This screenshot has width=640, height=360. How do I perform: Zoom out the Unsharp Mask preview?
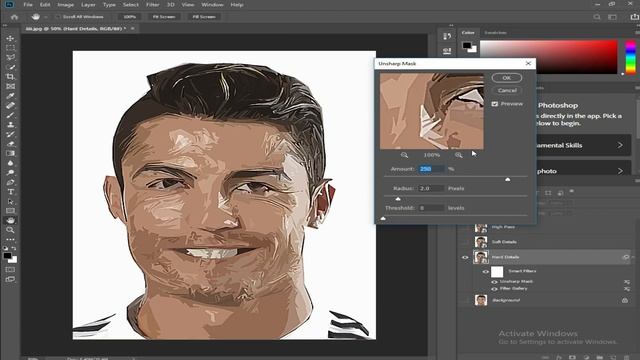pyautogui.click(x=404, y=155)
